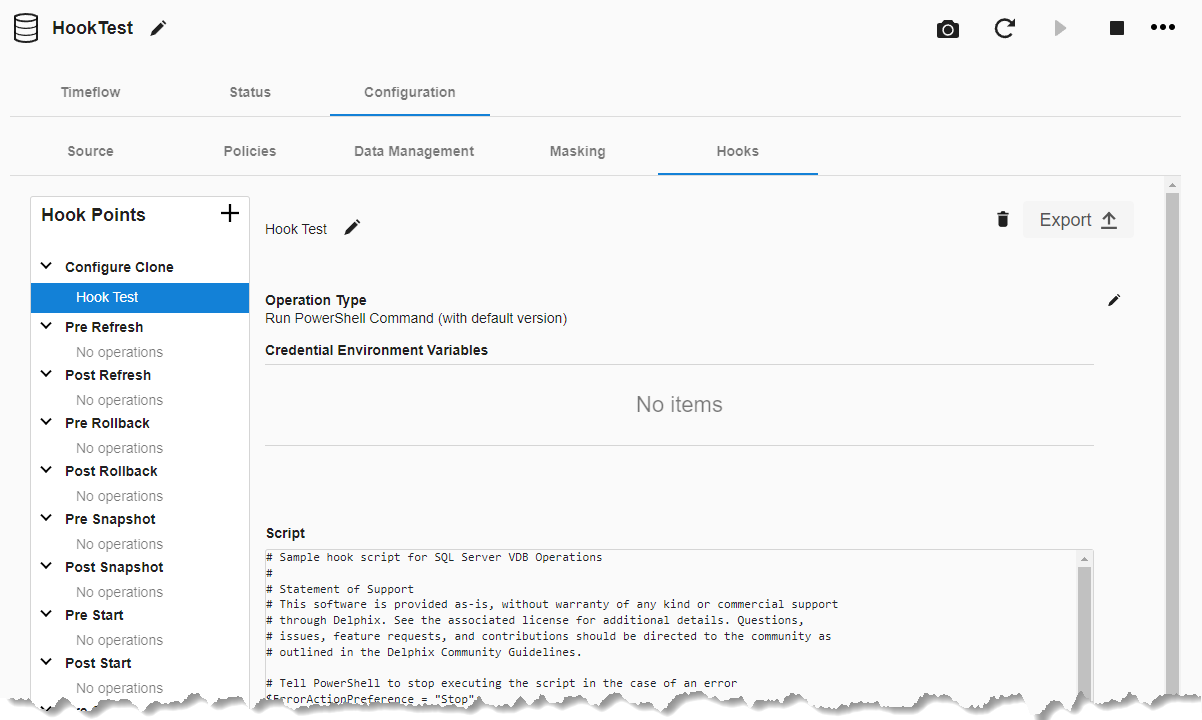Click the Script box scrollbar up arrow
Image resolution: width=1202 pixels, height=720 pixels.
point(1084,558)
